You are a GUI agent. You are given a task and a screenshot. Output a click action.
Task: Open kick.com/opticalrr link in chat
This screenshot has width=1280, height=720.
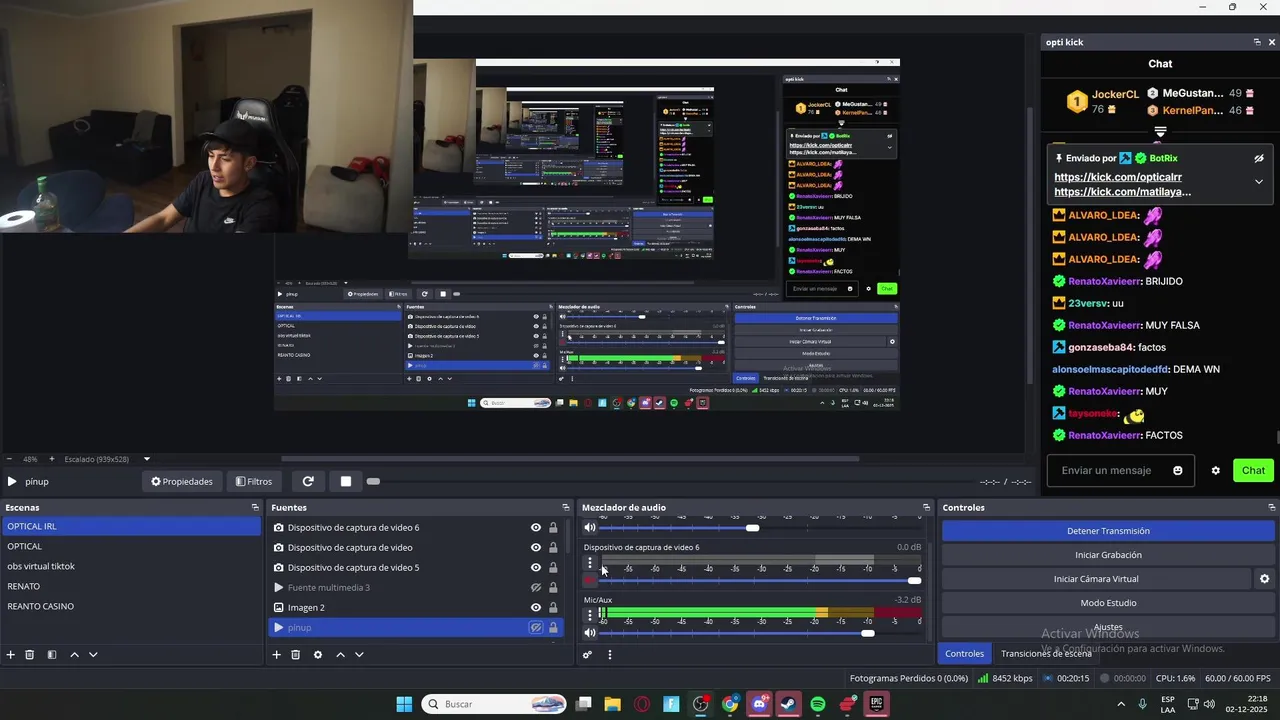(x=1118, y=177)
